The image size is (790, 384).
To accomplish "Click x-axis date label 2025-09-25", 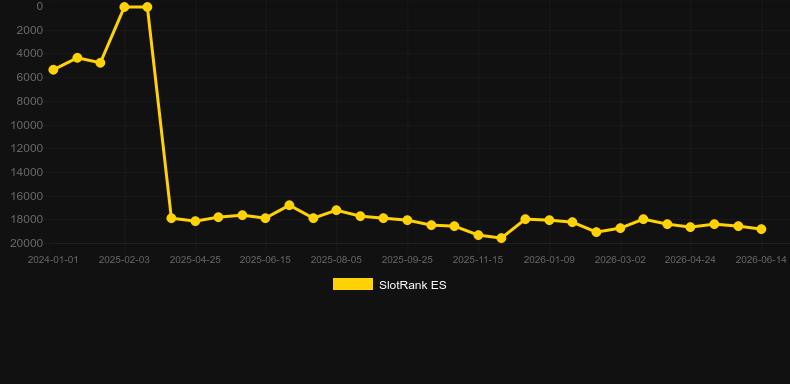I will click(407, 260).
